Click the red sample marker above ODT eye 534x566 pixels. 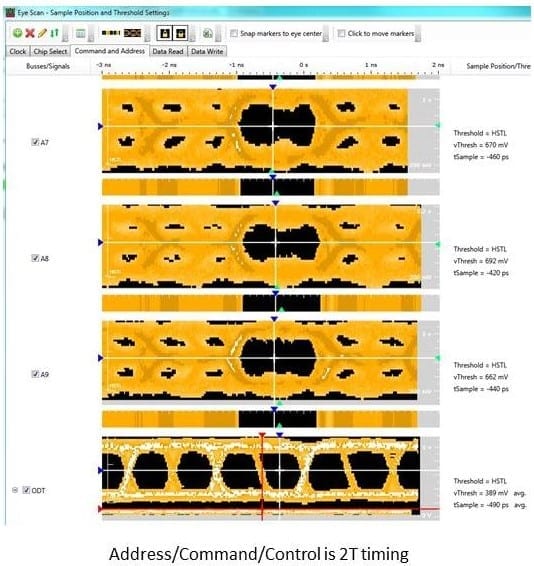tap(262, 435)
